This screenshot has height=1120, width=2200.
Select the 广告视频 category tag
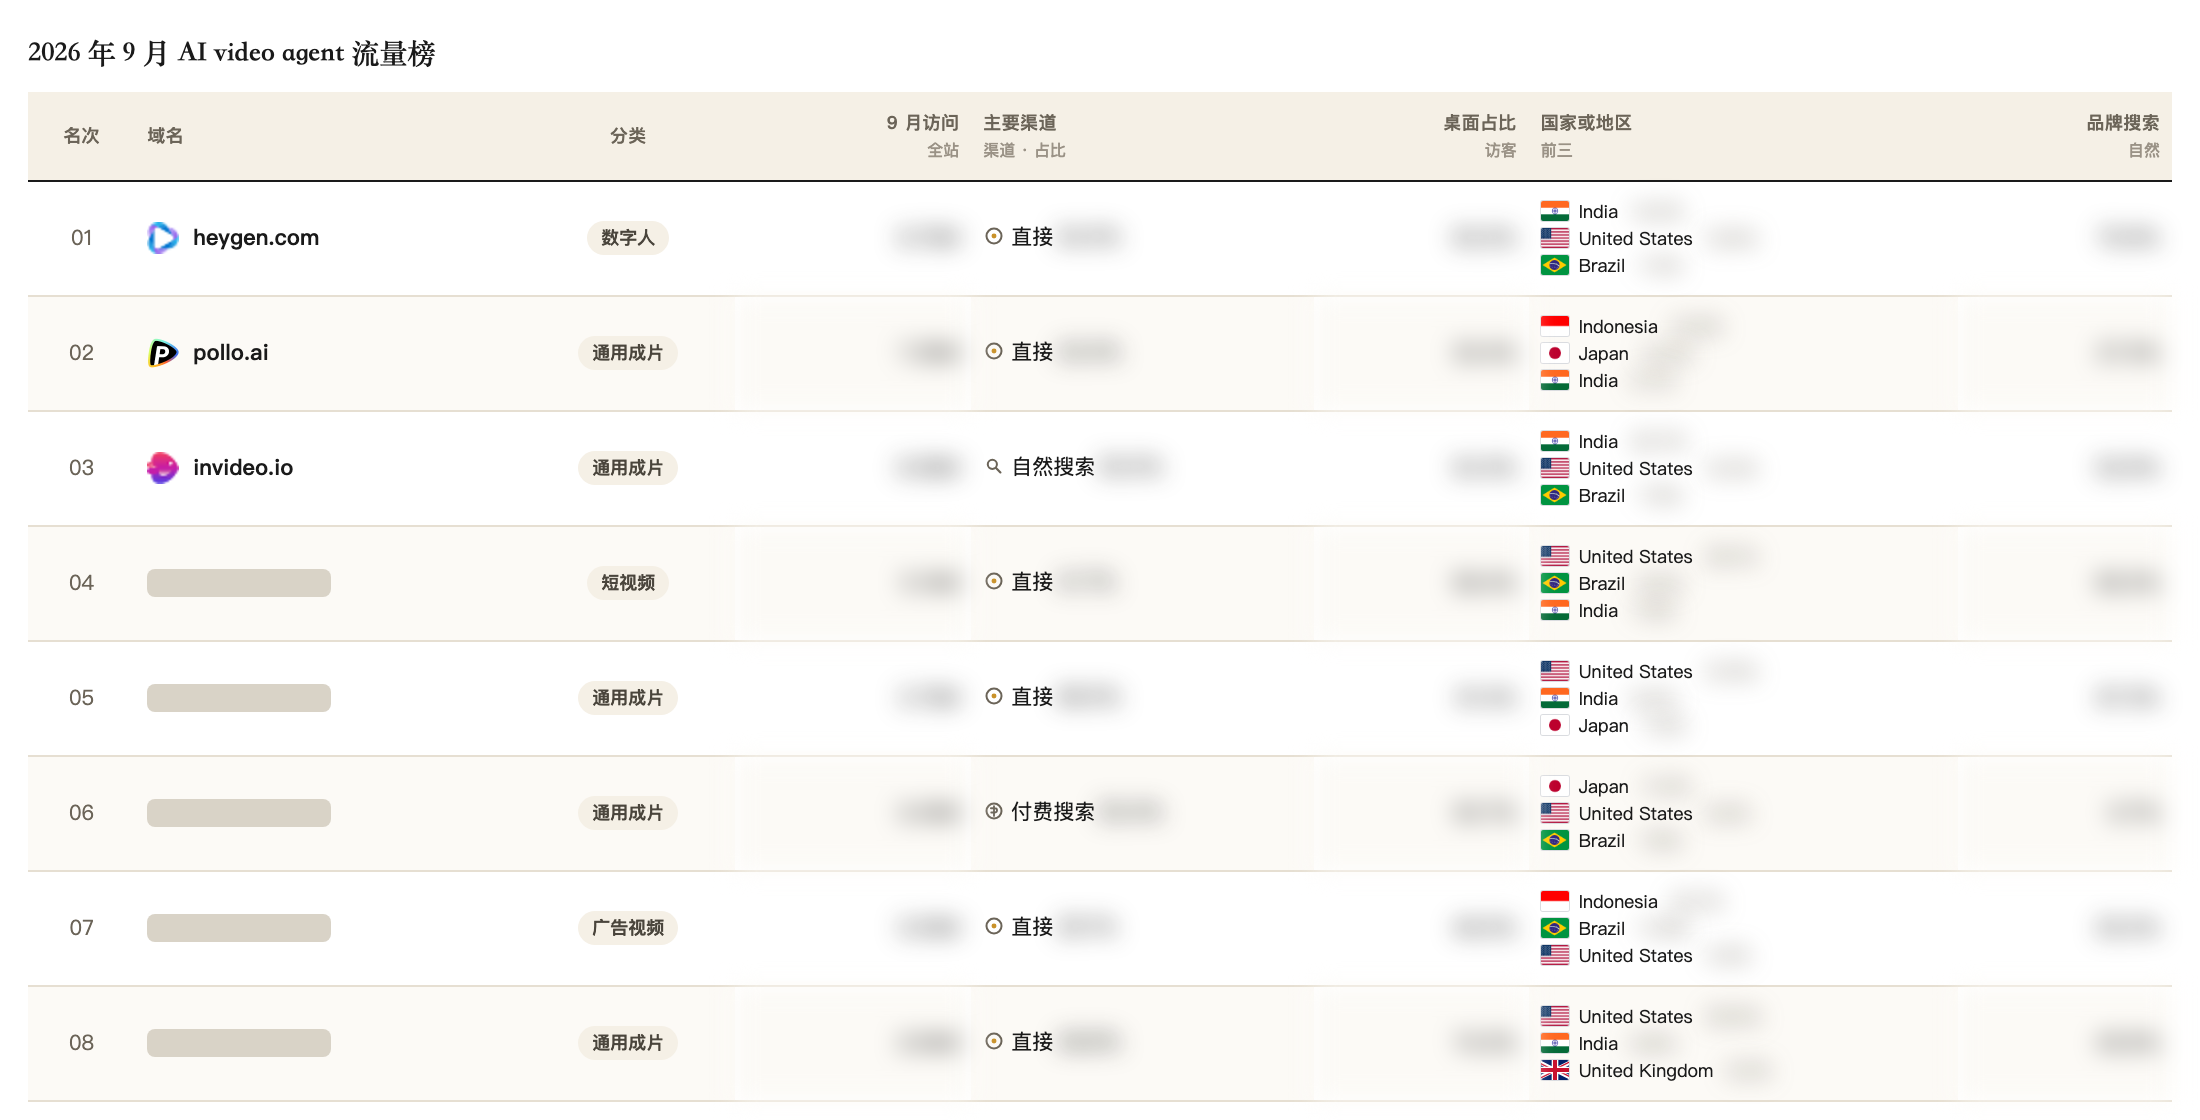pos(628,928)
